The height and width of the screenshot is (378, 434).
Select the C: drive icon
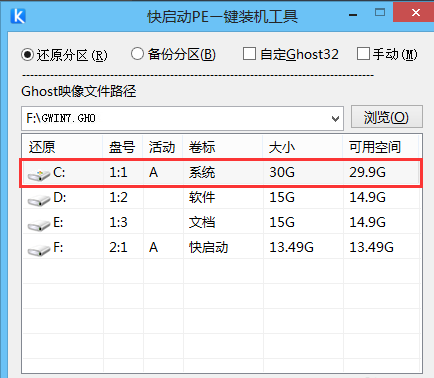39,175
